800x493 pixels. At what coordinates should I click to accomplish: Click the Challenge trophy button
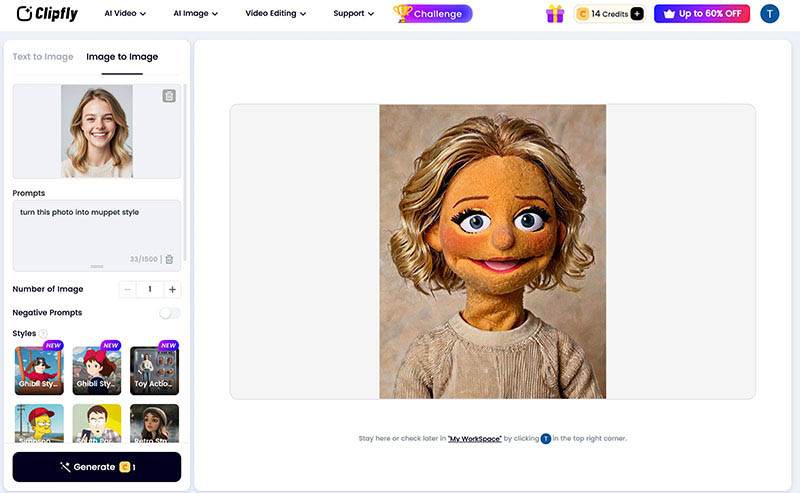pyautogui.click(x=433, y=14)
